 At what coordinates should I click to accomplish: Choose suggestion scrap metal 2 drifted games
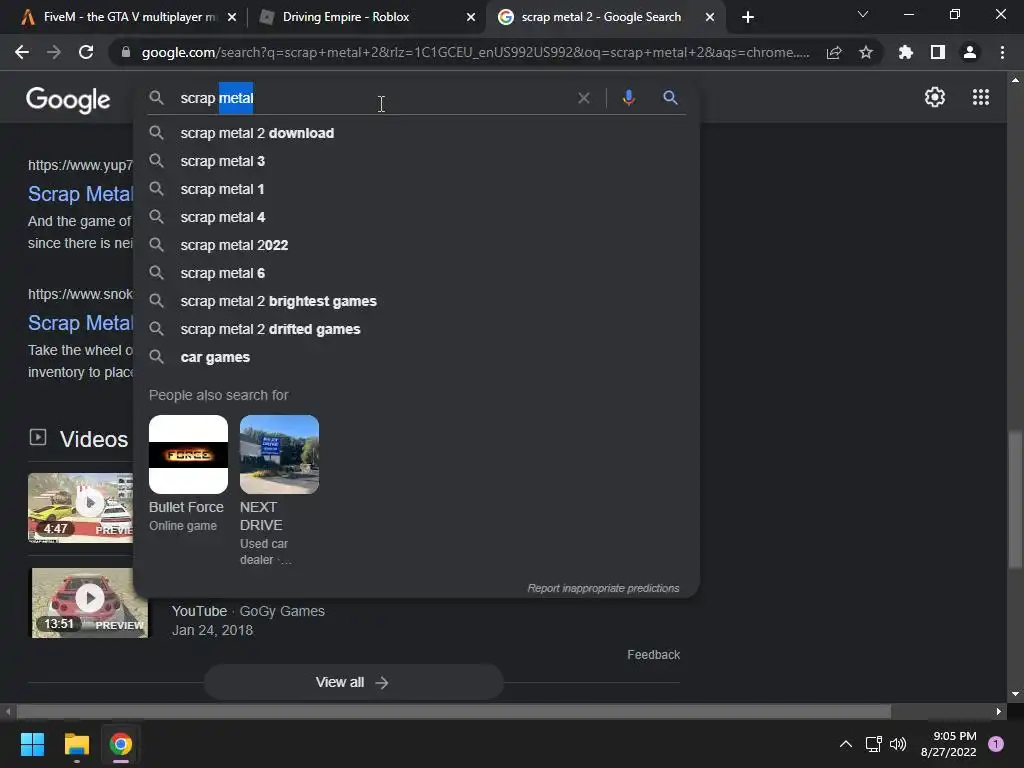point(417,330)
